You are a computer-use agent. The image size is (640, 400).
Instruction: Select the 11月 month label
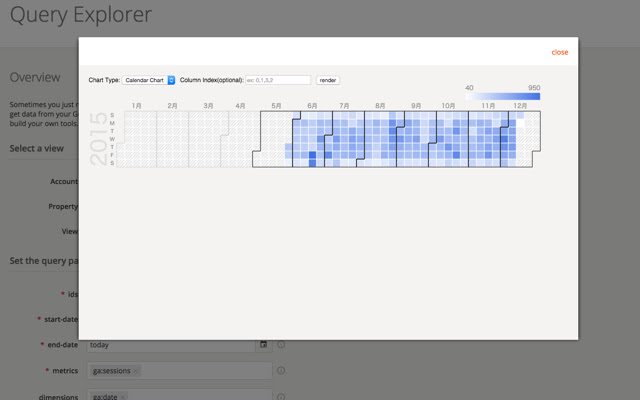[488, 106]
